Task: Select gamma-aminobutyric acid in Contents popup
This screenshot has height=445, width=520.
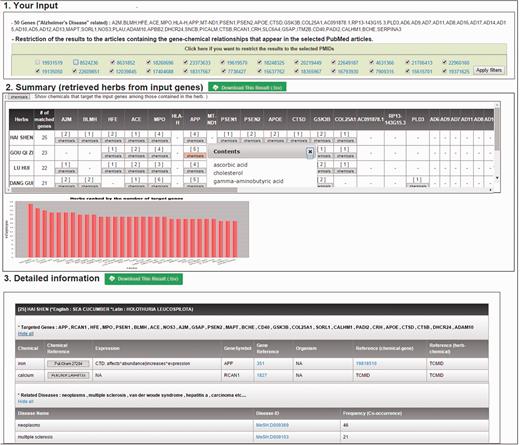Action: pos(248,181)
